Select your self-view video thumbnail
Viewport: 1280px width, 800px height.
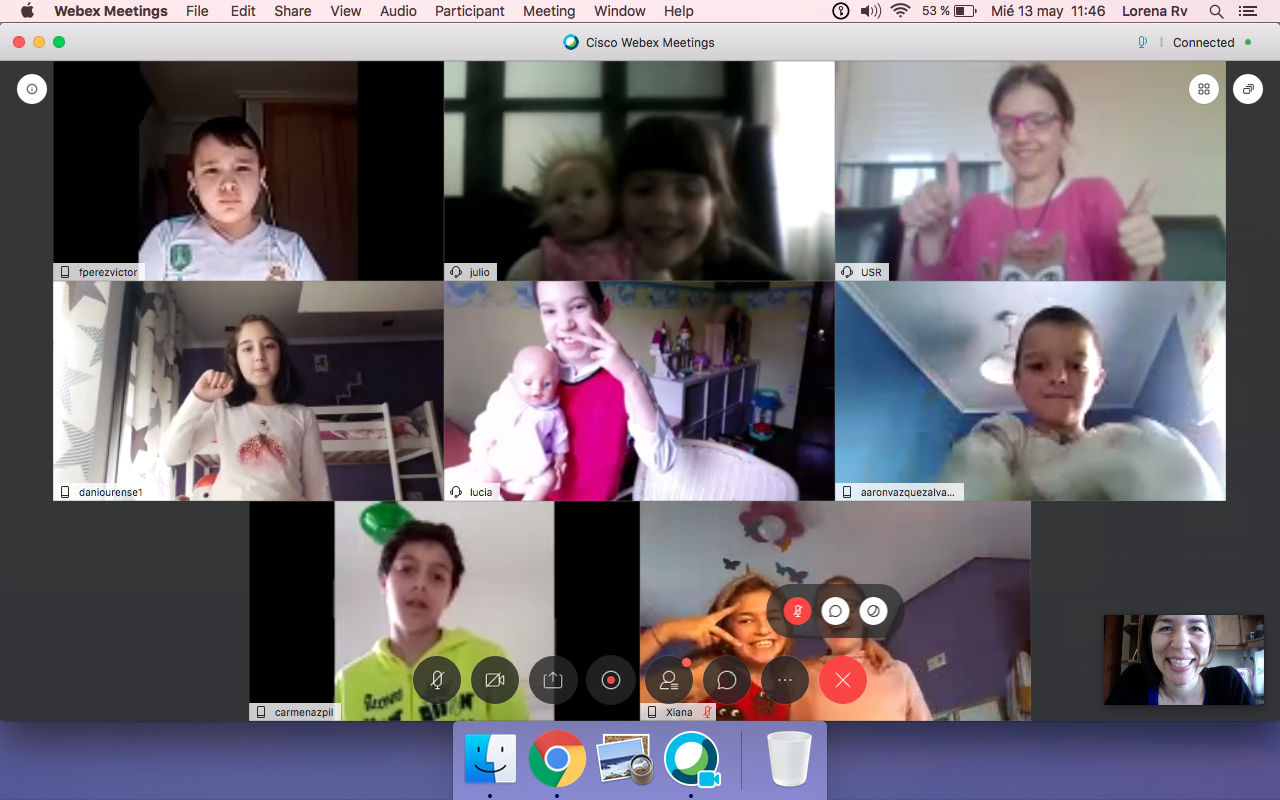(1183, 659)
